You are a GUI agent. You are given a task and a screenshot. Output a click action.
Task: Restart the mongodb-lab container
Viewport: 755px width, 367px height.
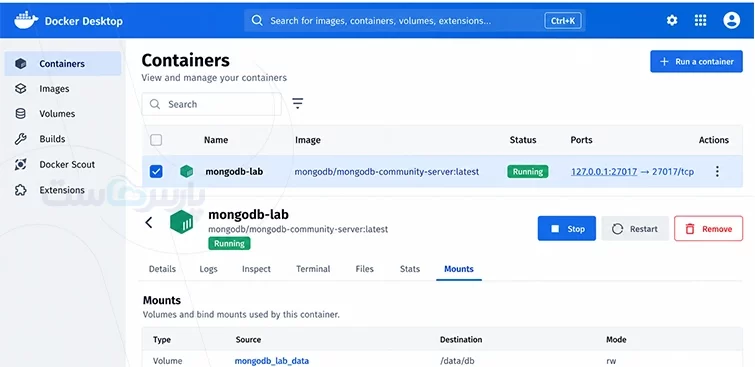[635, 229]
